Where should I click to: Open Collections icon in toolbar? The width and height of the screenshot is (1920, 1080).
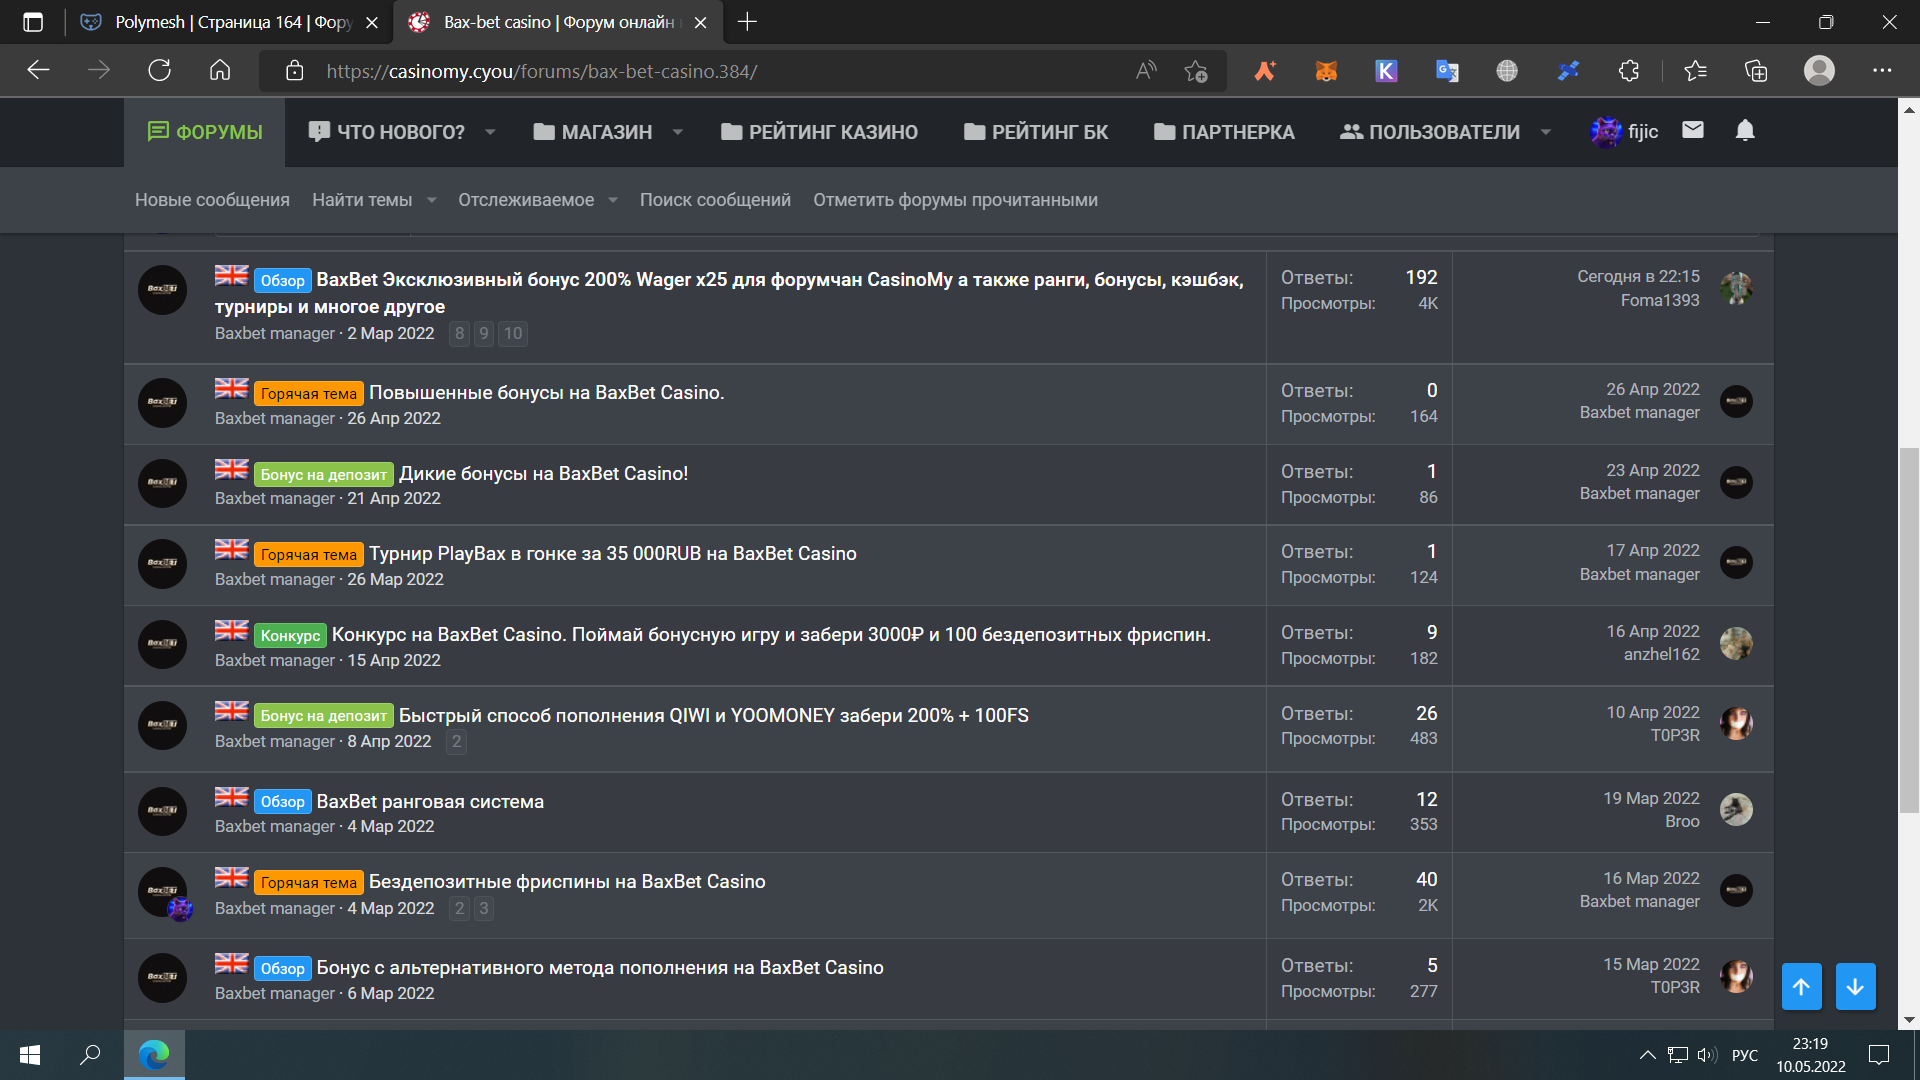[x=1756, y=71]
